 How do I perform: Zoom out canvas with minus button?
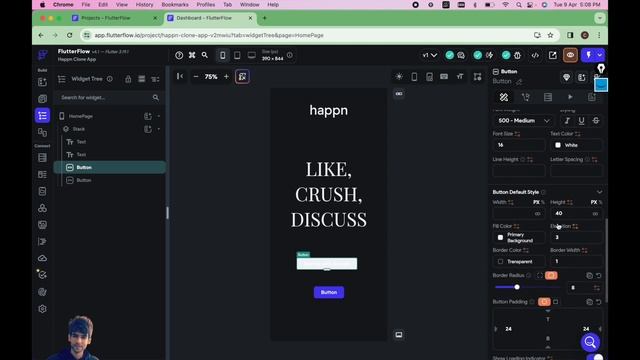[x=196, y=76]
